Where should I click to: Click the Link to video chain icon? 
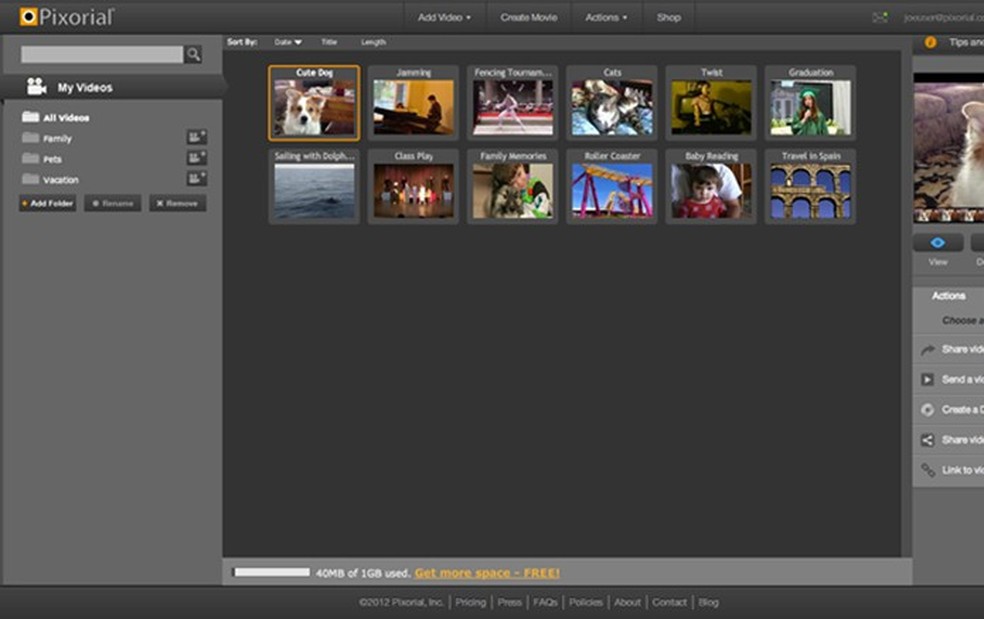coord(928,470)
